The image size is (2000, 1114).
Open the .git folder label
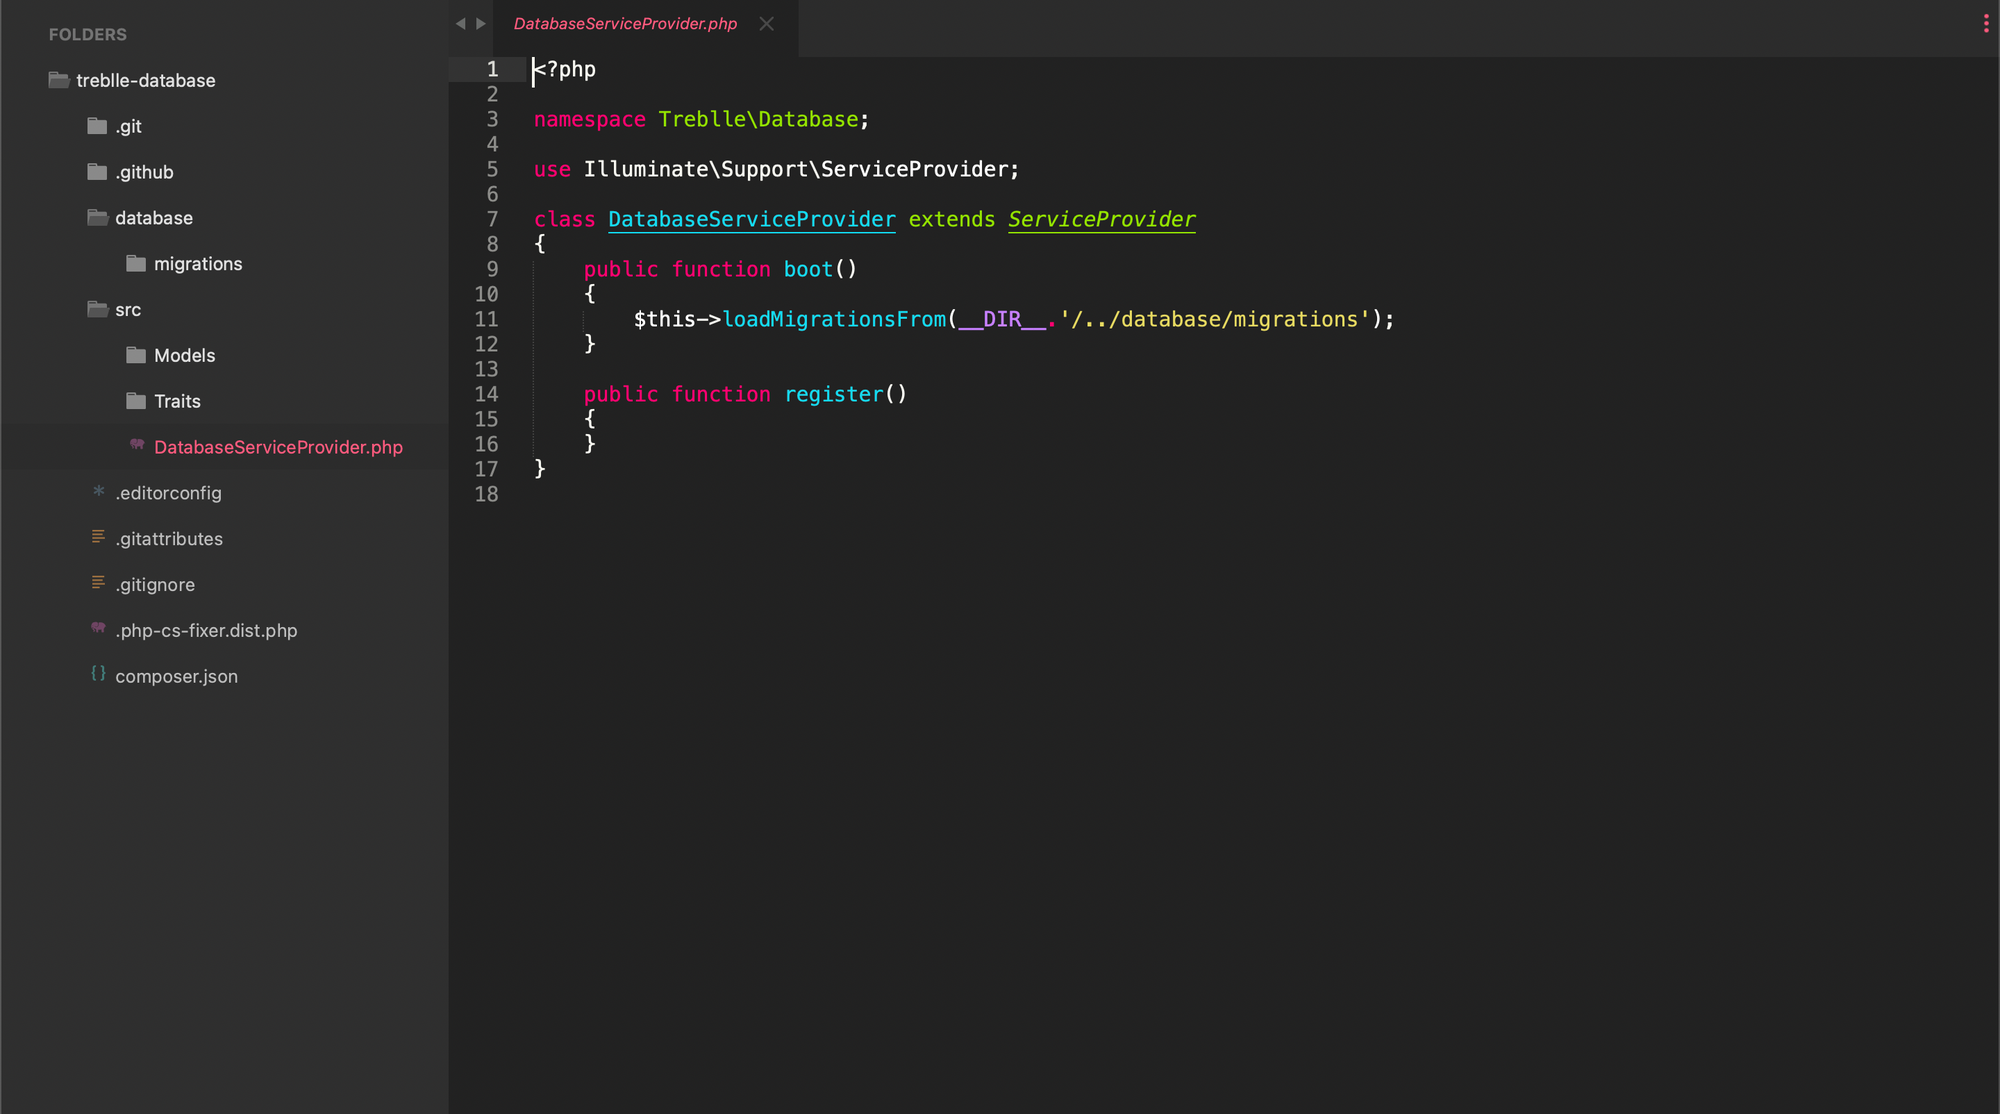click(128, 126)
